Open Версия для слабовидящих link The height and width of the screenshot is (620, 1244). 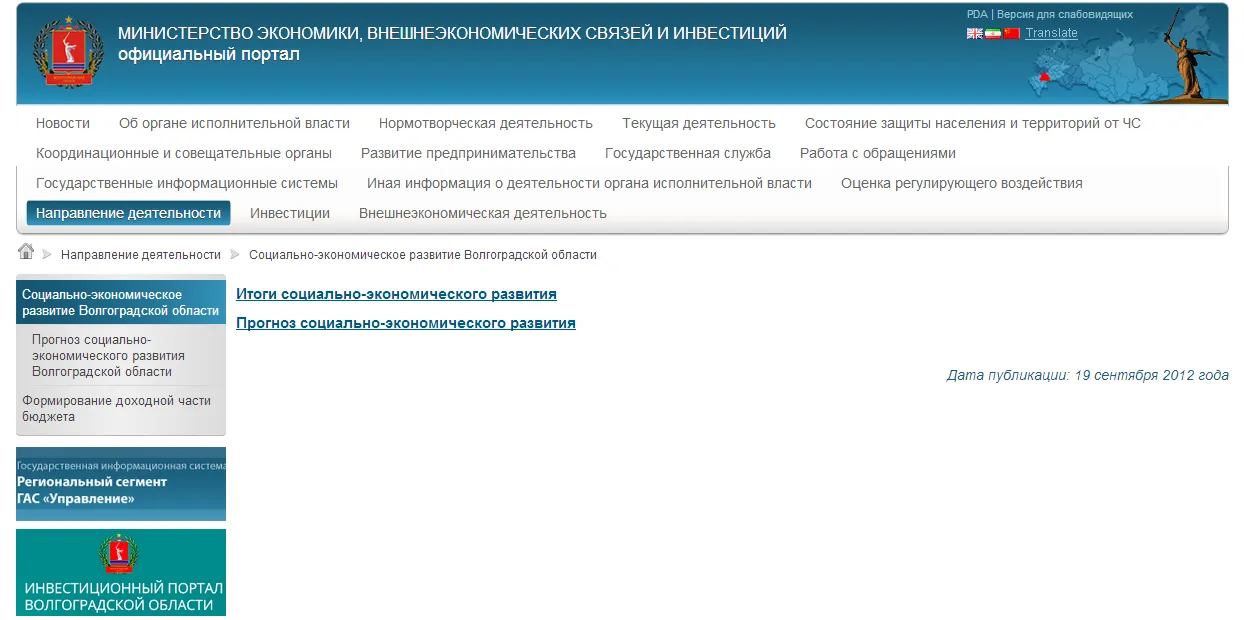1065,15
